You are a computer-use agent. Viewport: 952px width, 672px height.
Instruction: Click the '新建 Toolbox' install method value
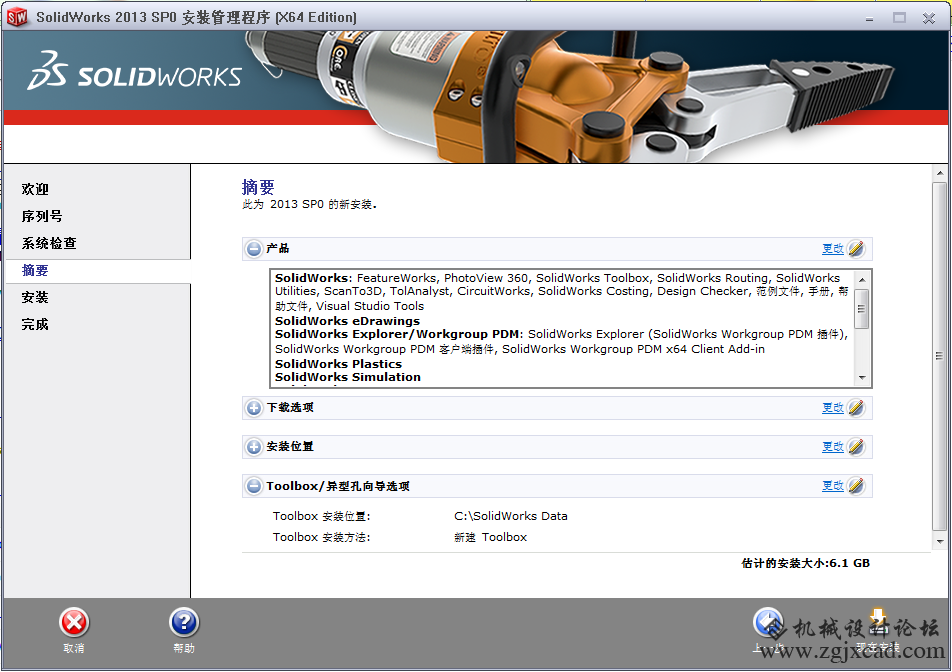pyautogui.click(x=491, y=537)
